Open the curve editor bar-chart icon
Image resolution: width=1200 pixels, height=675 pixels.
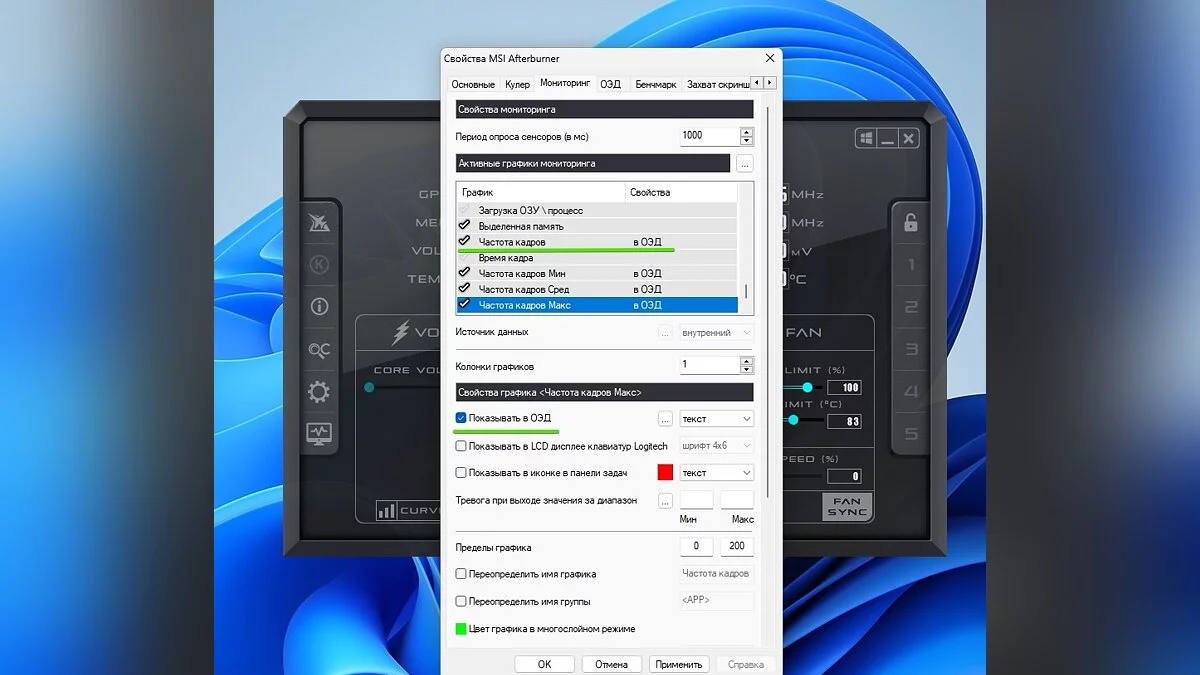coord(386,511)
